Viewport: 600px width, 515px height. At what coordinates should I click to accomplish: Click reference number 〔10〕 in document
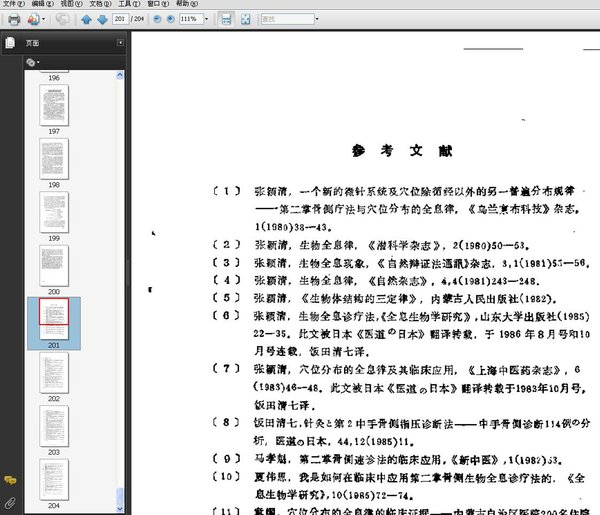click(227, 476)
